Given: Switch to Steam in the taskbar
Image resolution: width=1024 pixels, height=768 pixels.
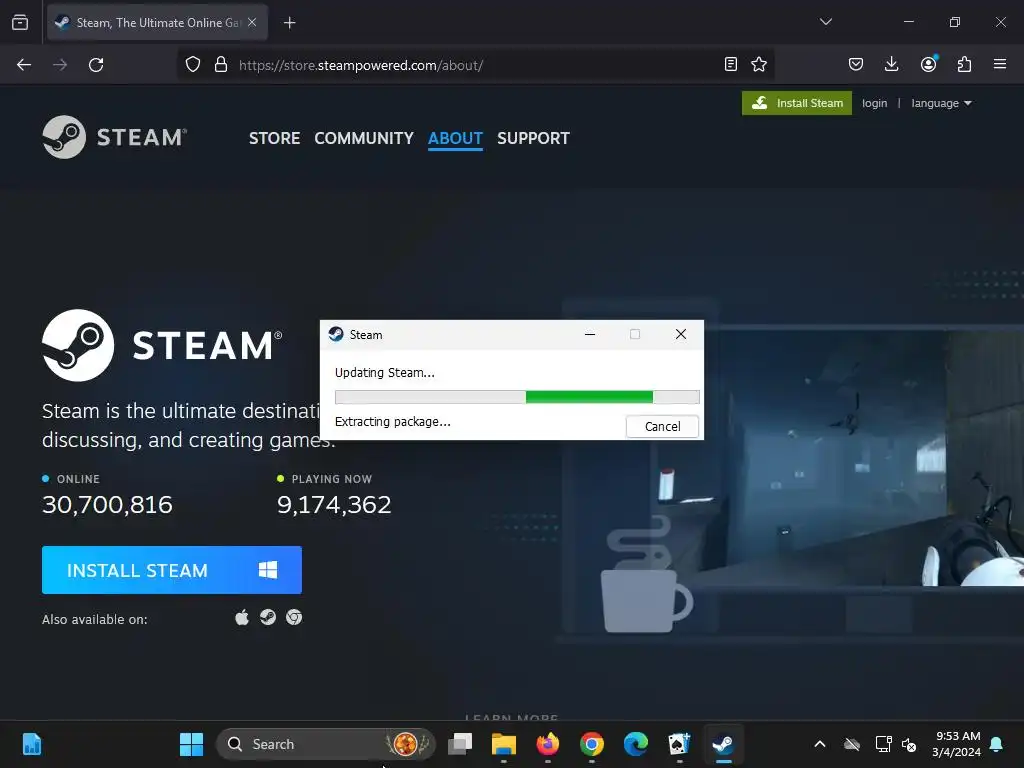Looking at the screenshot, I should (x=723, y=744).
